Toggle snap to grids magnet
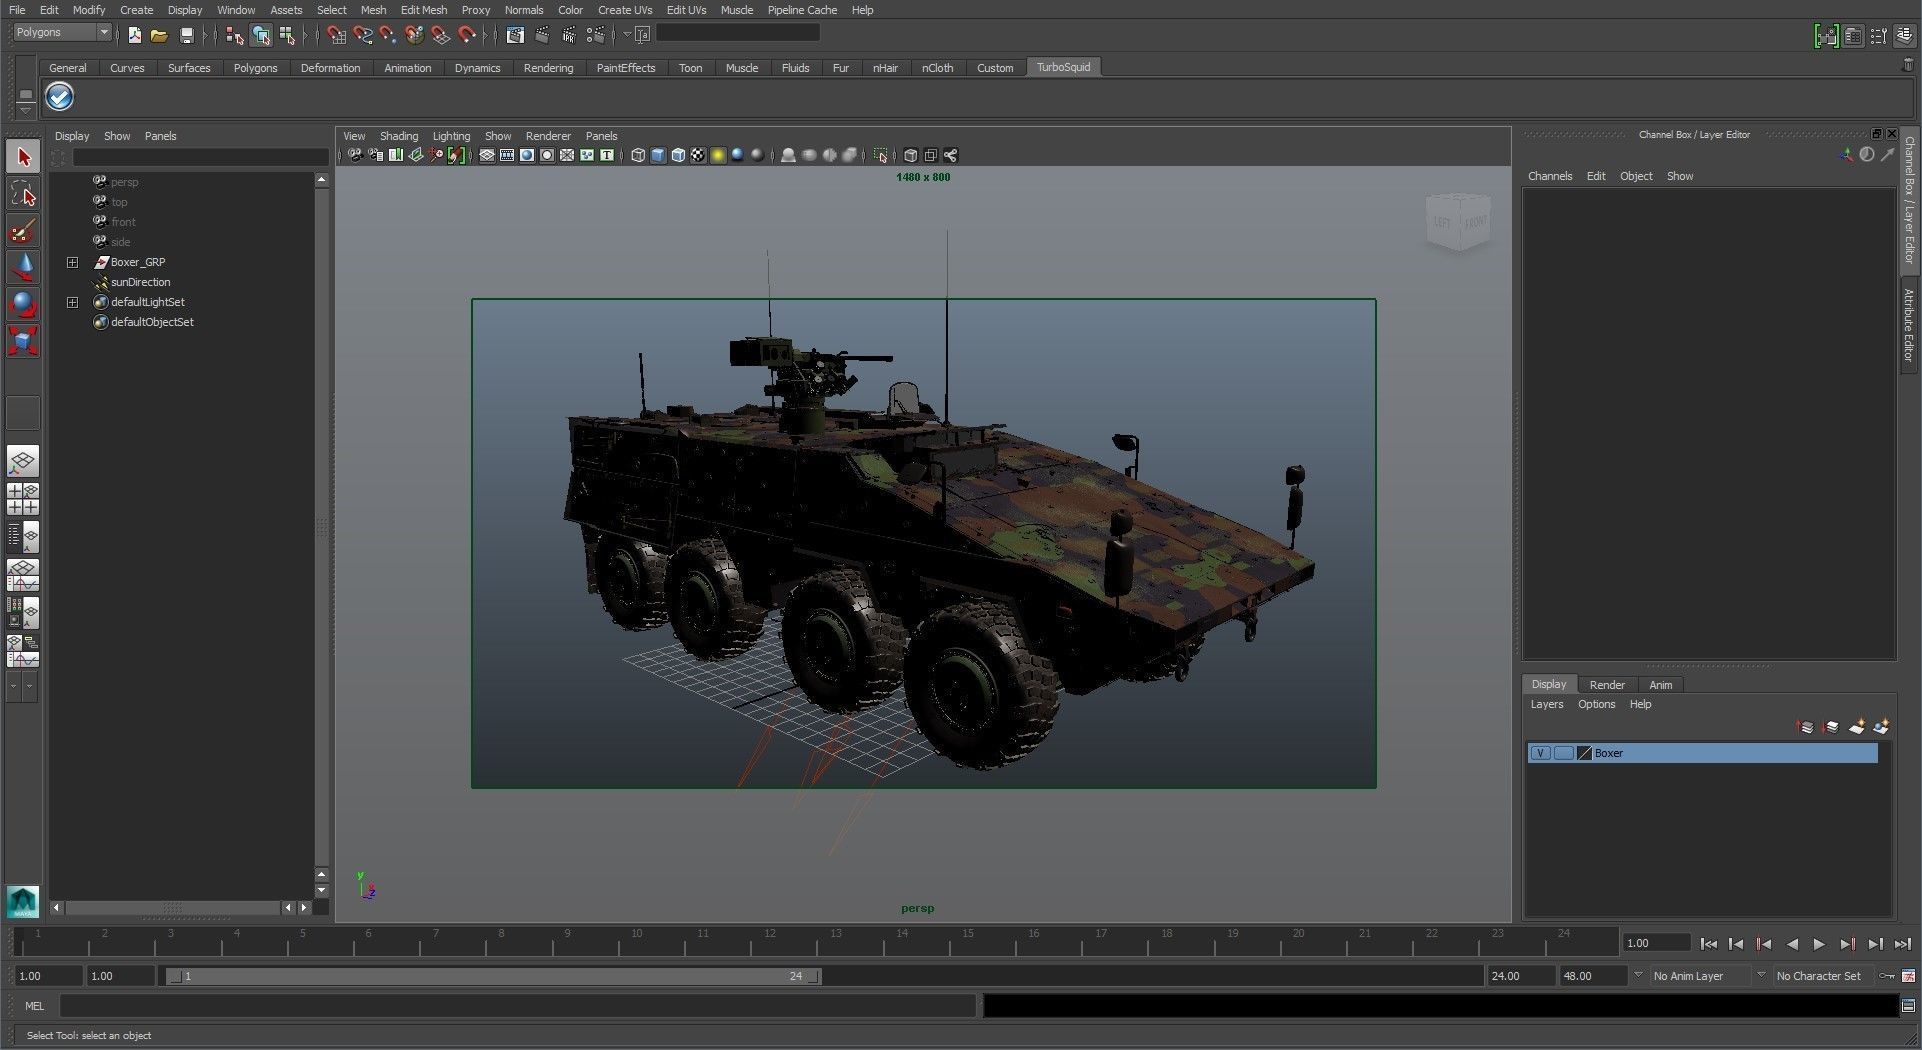 [x=337, y=35]
